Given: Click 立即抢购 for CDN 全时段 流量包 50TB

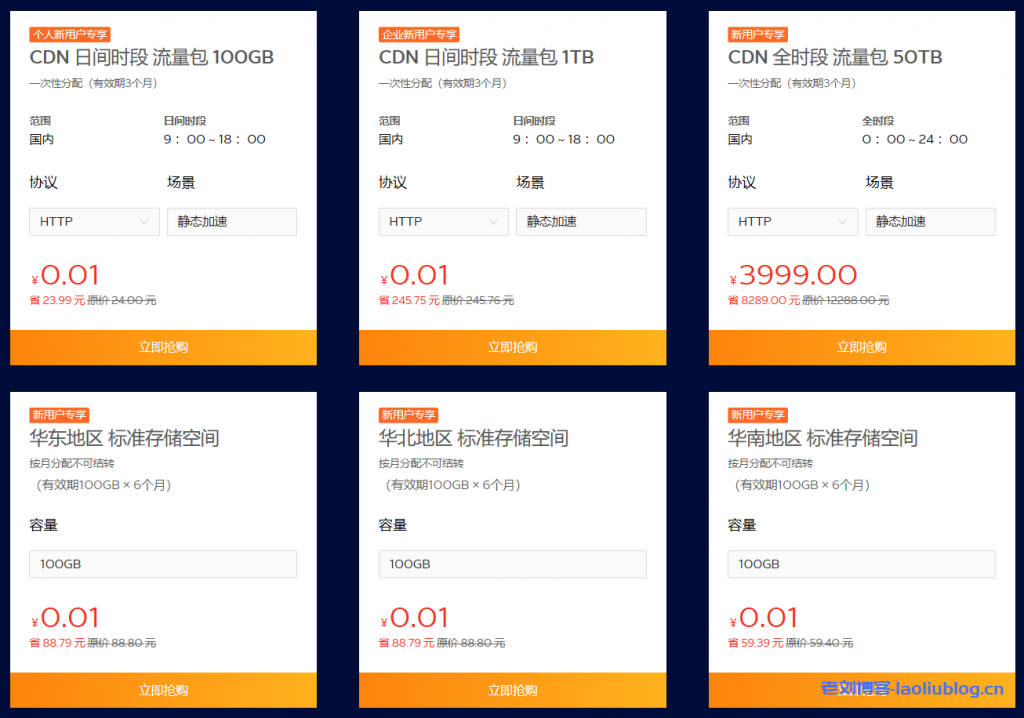Looking at the screenshot, I should pos(861,347).
